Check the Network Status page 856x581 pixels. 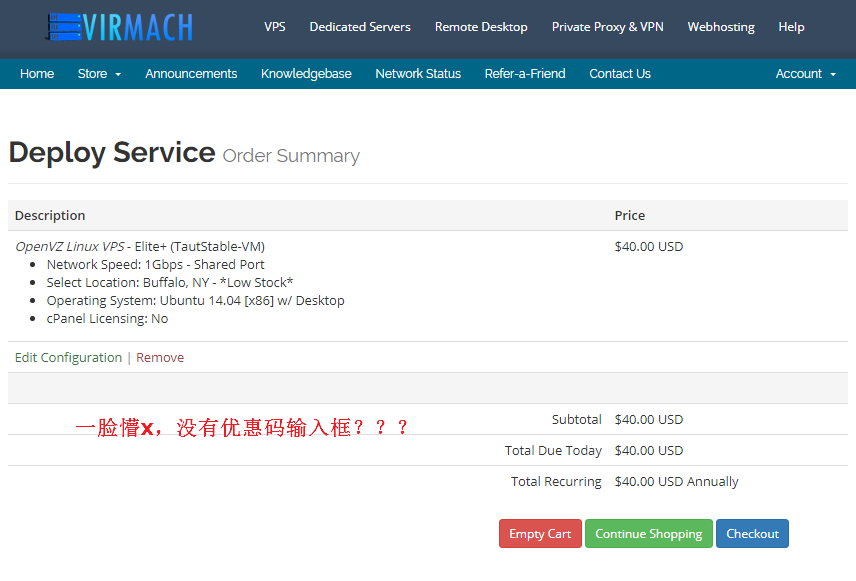click(x=418, y=73)
